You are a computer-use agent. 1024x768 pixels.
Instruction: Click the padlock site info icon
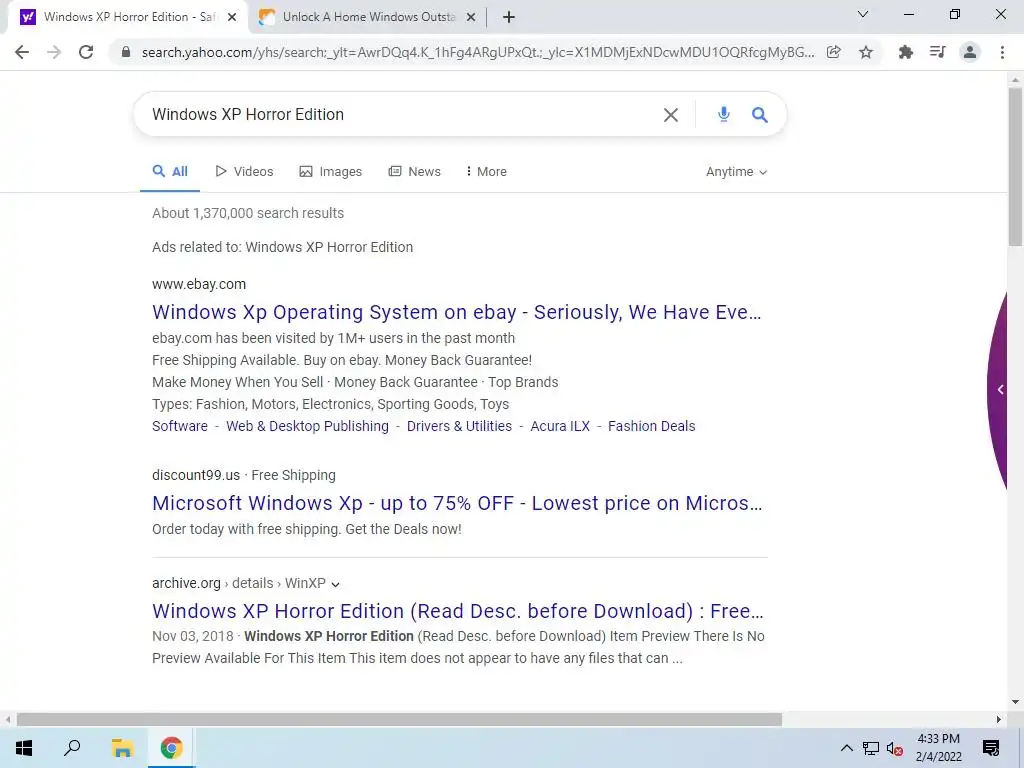[126, 52]
